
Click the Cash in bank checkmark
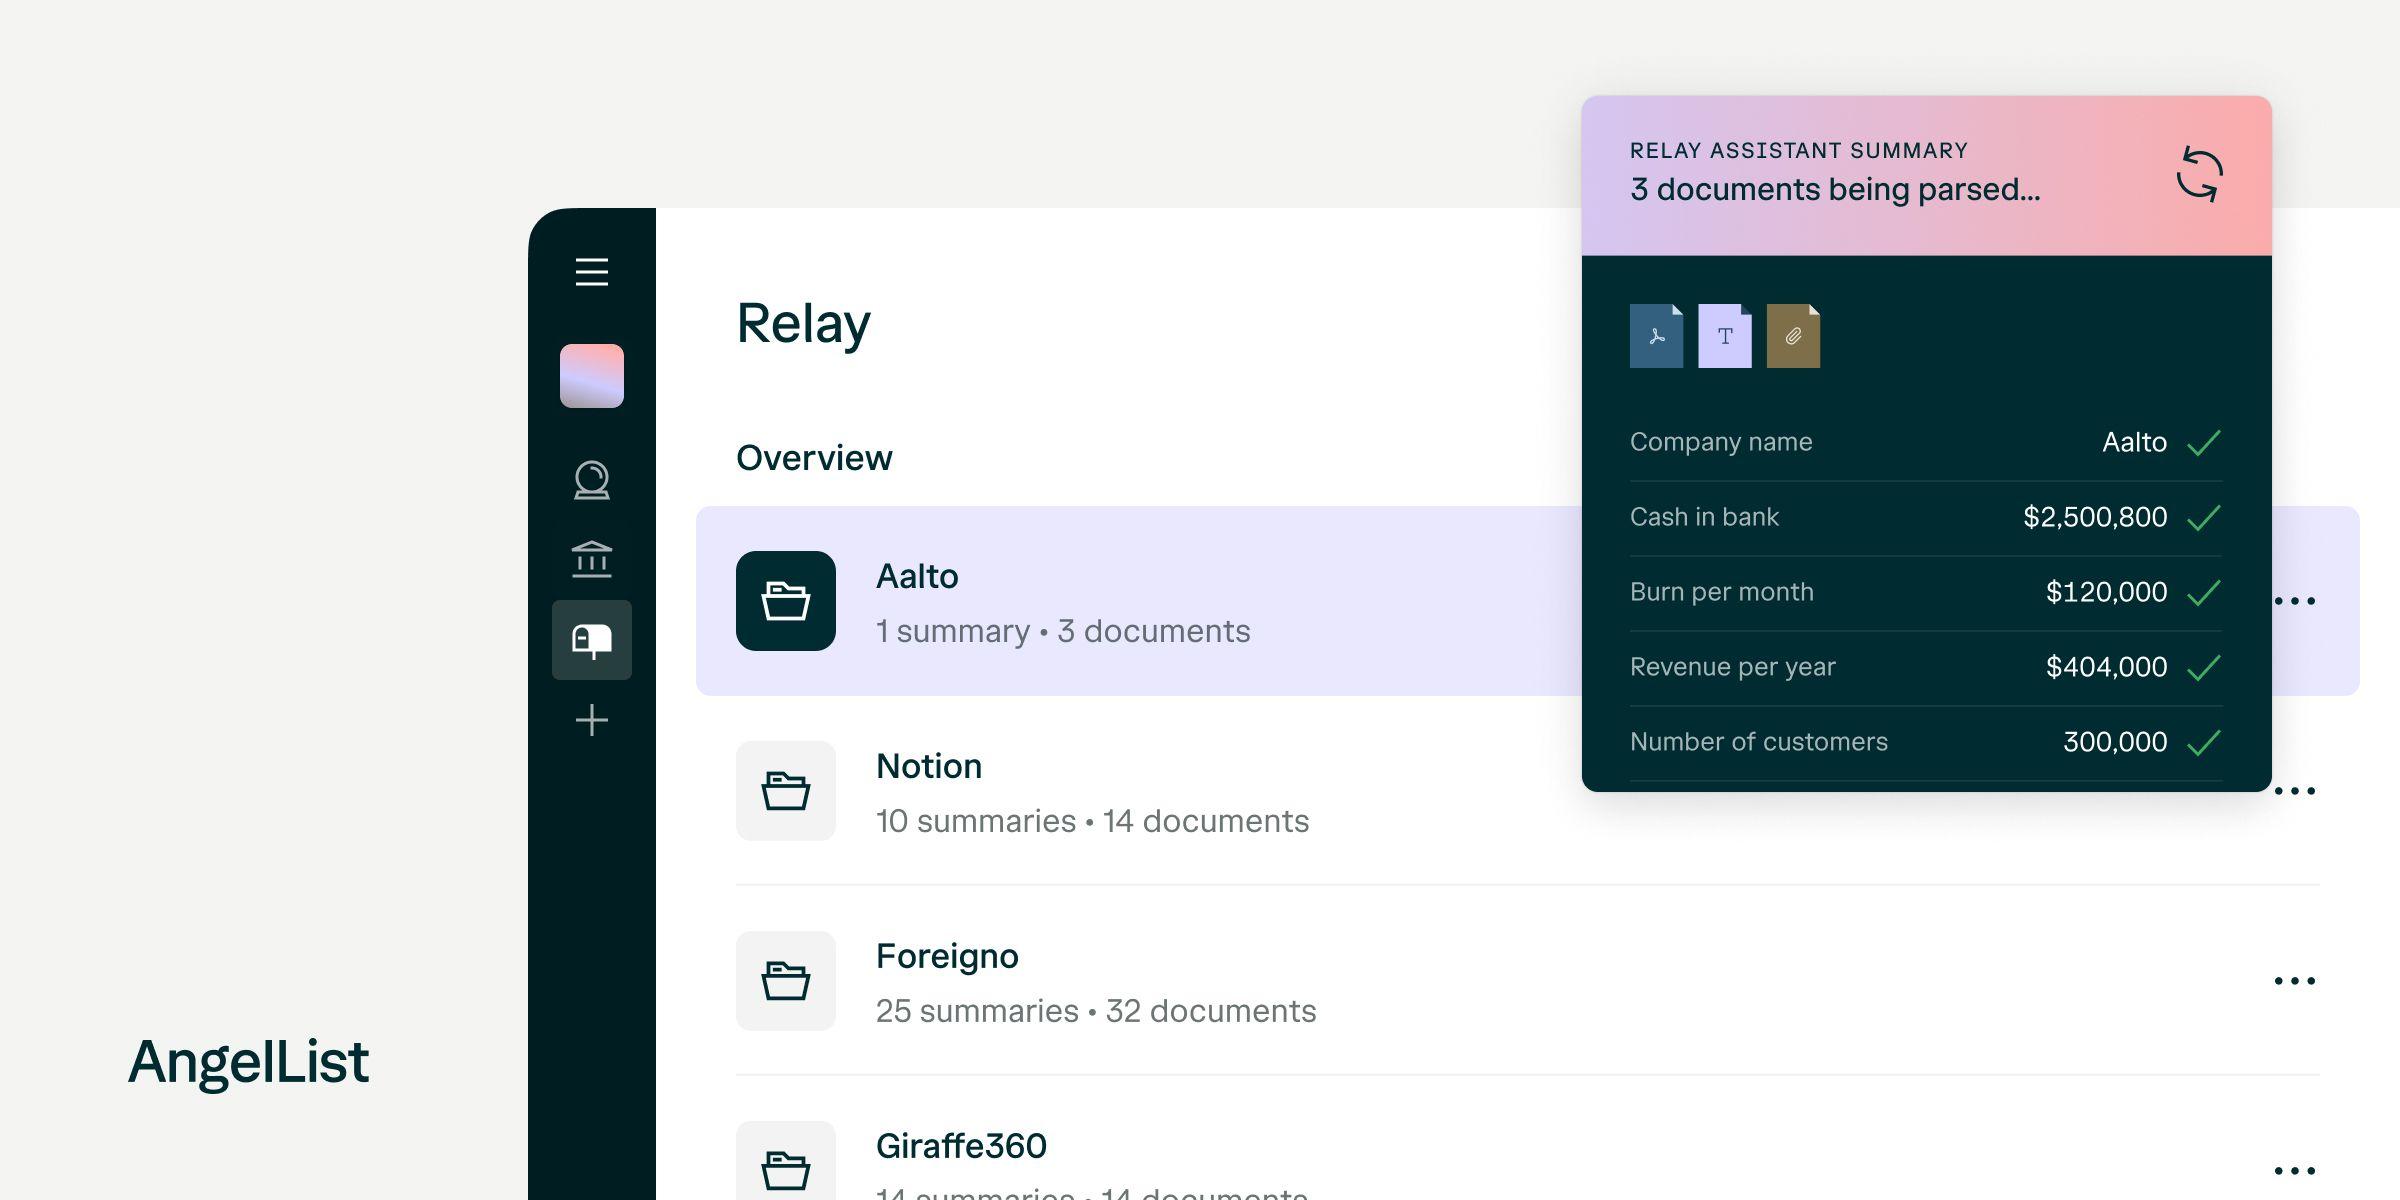2203,518
